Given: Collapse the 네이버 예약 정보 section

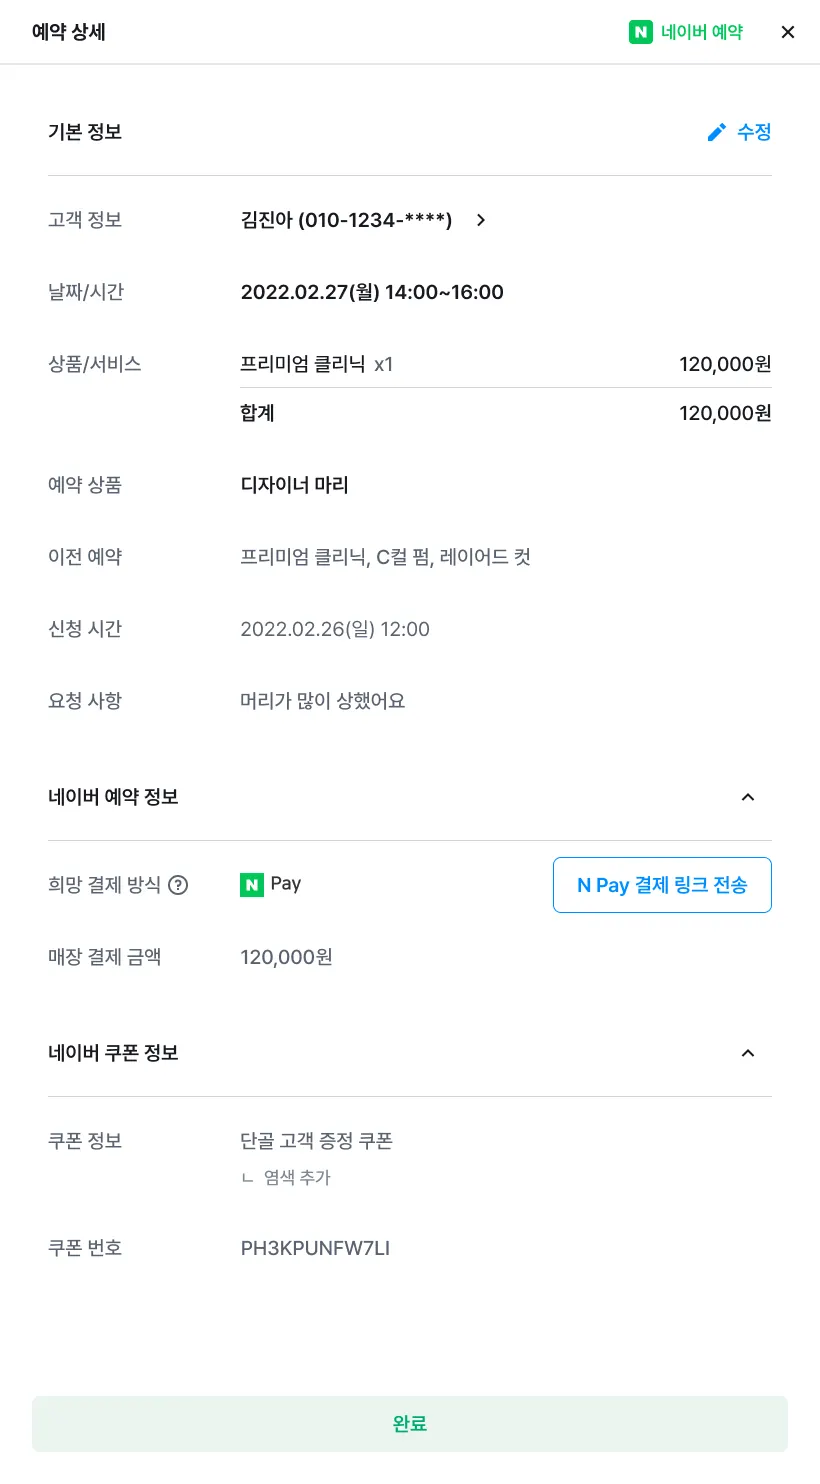Looking at the screenshot, I should point(747,797).
